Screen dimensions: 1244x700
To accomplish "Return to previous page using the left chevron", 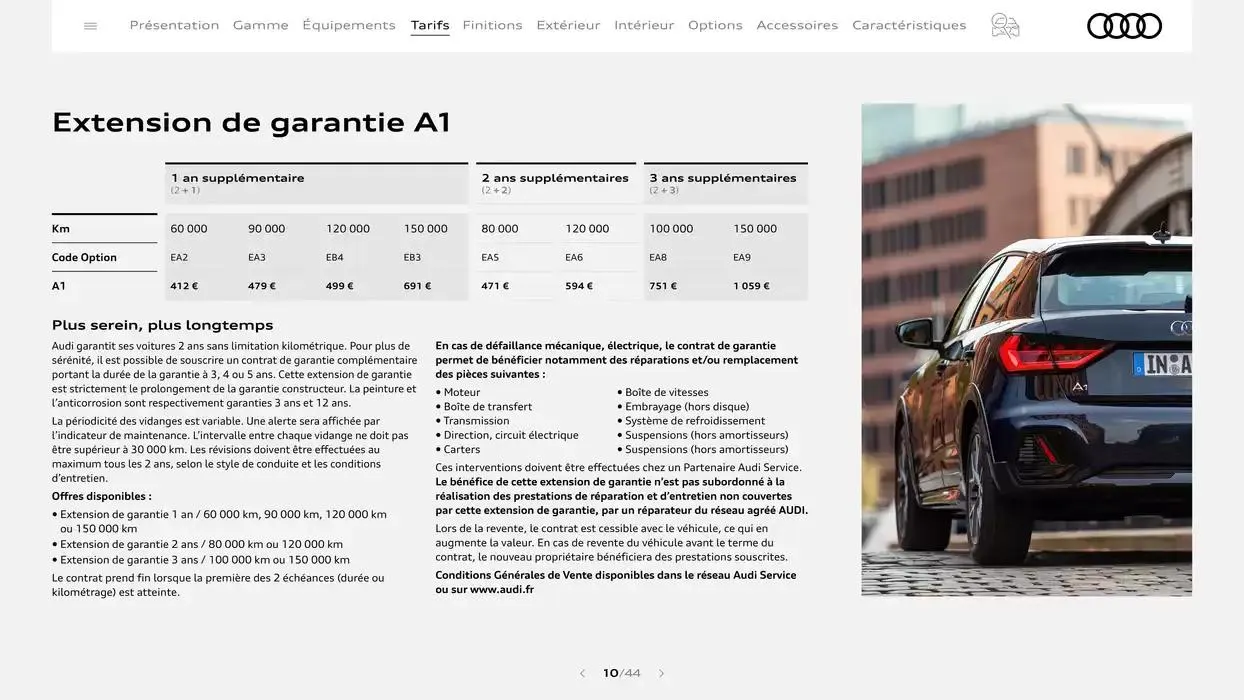I will tap(582, 673).
